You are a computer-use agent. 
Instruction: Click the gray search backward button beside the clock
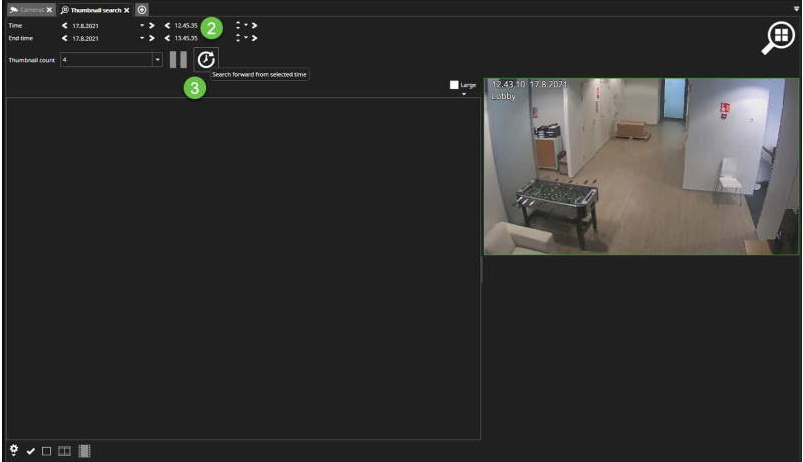[x=178, y=60]
